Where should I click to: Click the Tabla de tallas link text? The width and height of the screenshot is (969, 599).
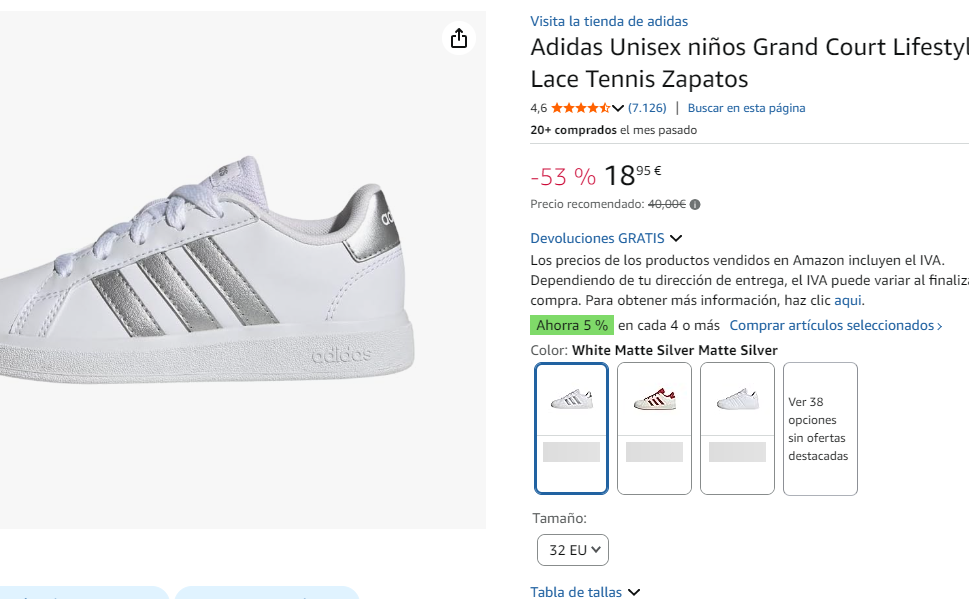[x=576, y=592]
